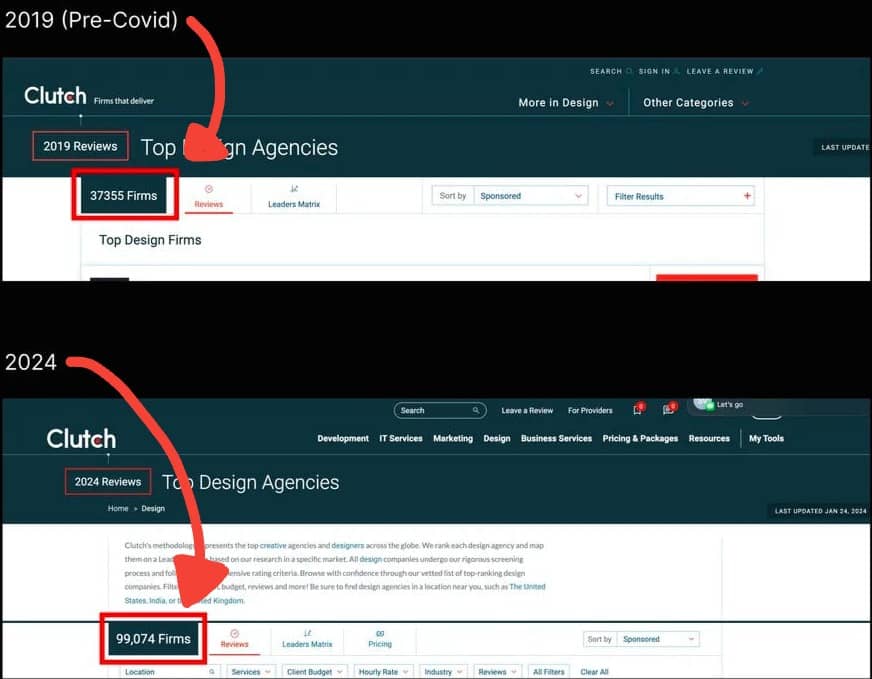
Task: Open the Business Services menu
Action: 556,438
